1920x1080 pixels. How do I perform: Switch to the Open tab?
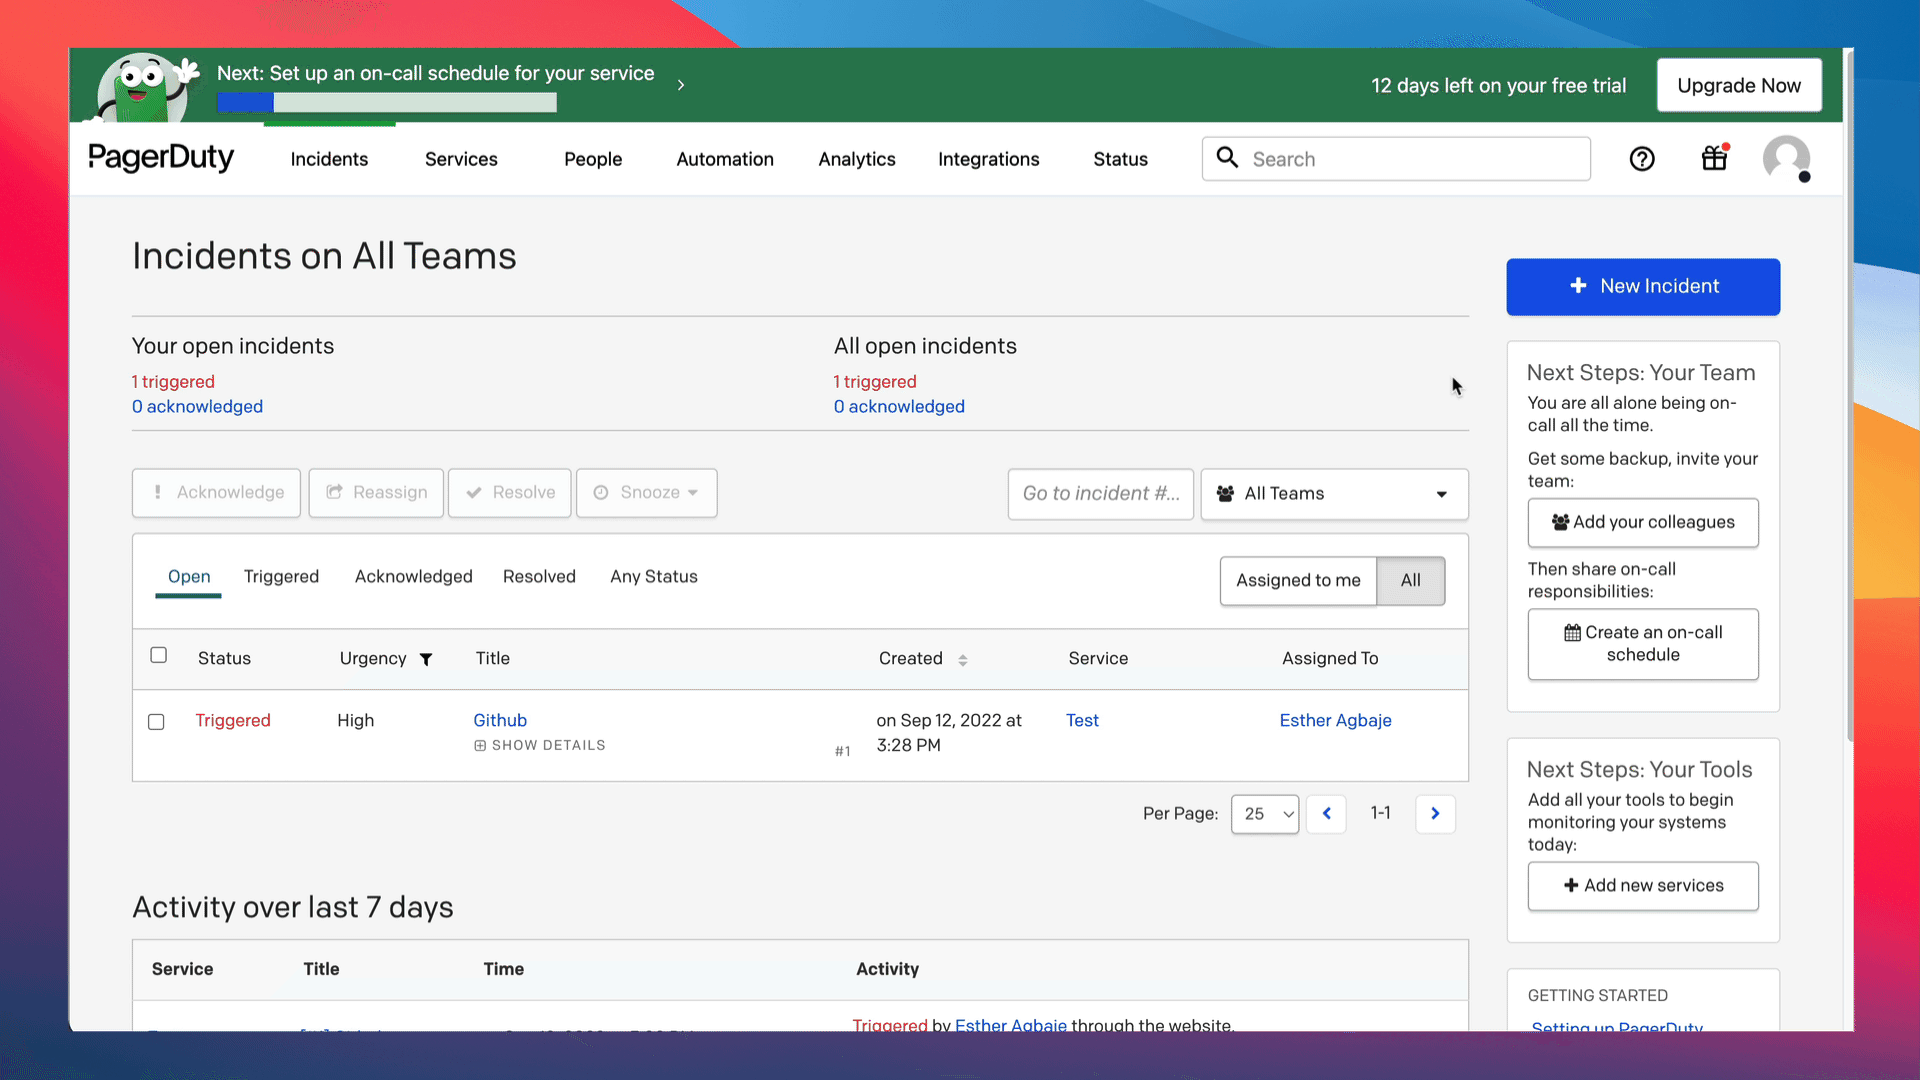(x=189, y=577)
